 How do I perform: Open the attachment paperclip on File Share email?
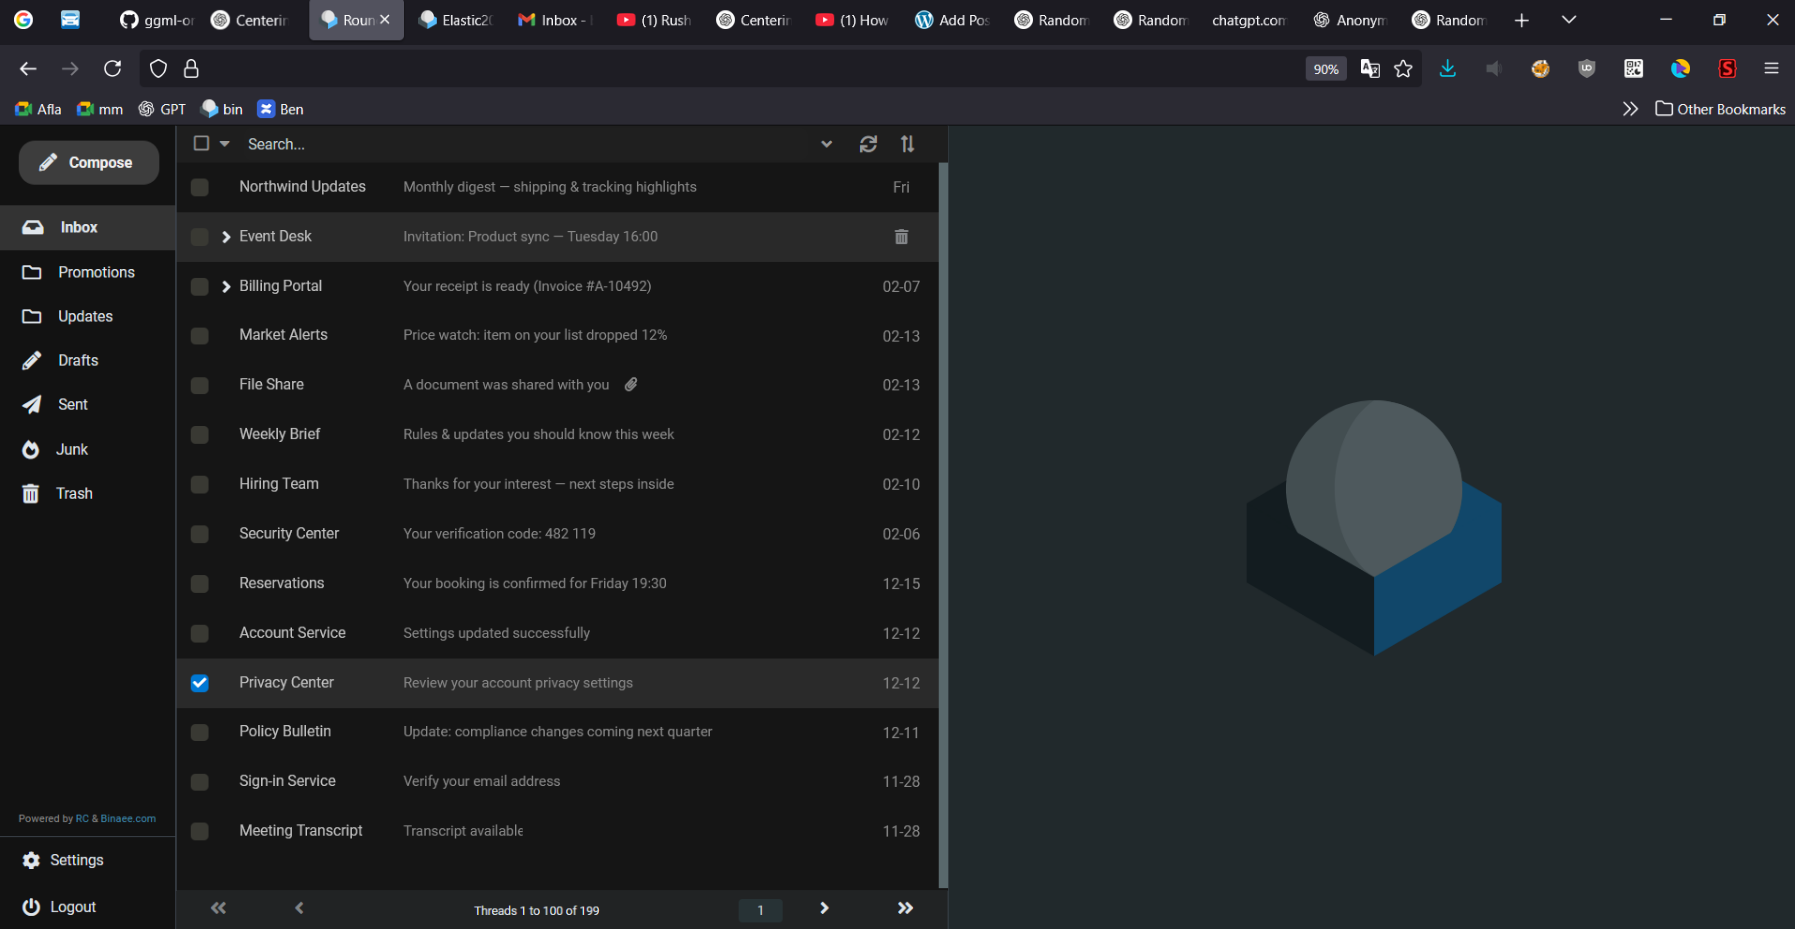pos(631,384)
